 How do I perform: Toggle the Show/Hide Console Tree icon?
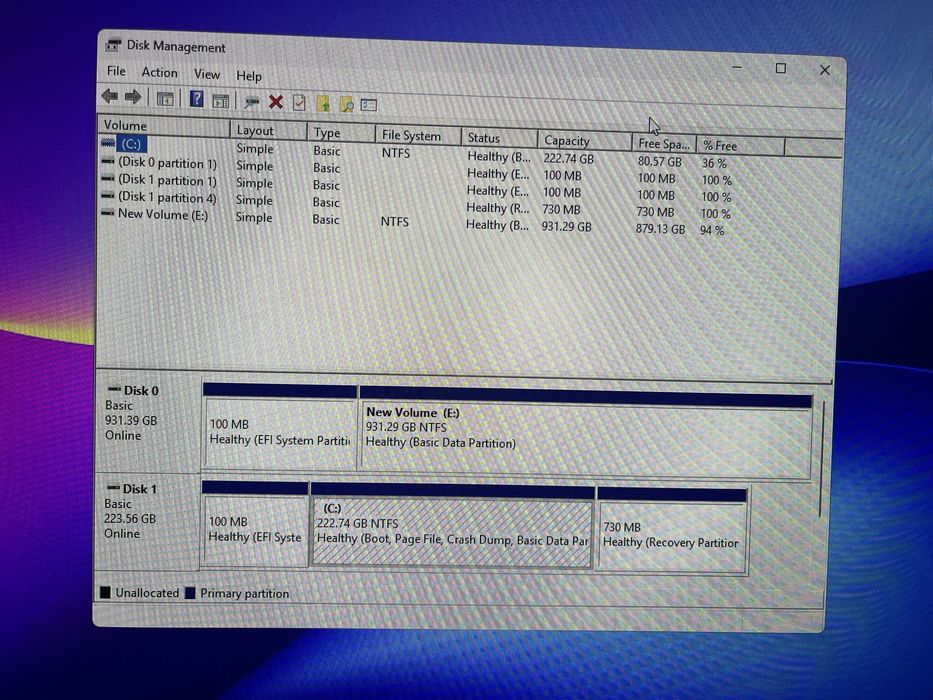point(165,99)
